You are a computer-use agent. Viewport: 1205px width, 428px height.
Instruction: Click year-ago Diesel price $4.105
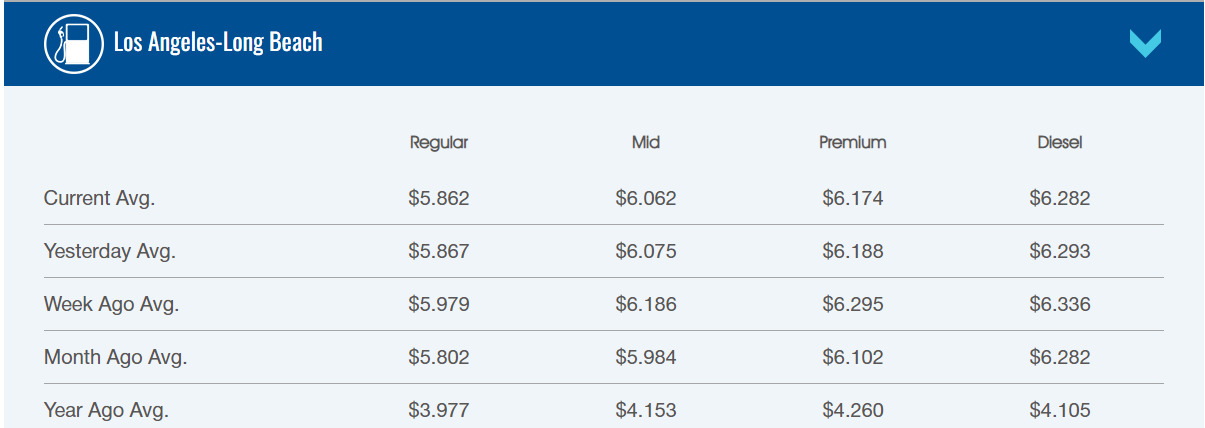pyautogui.click(x=1060, y=410)
